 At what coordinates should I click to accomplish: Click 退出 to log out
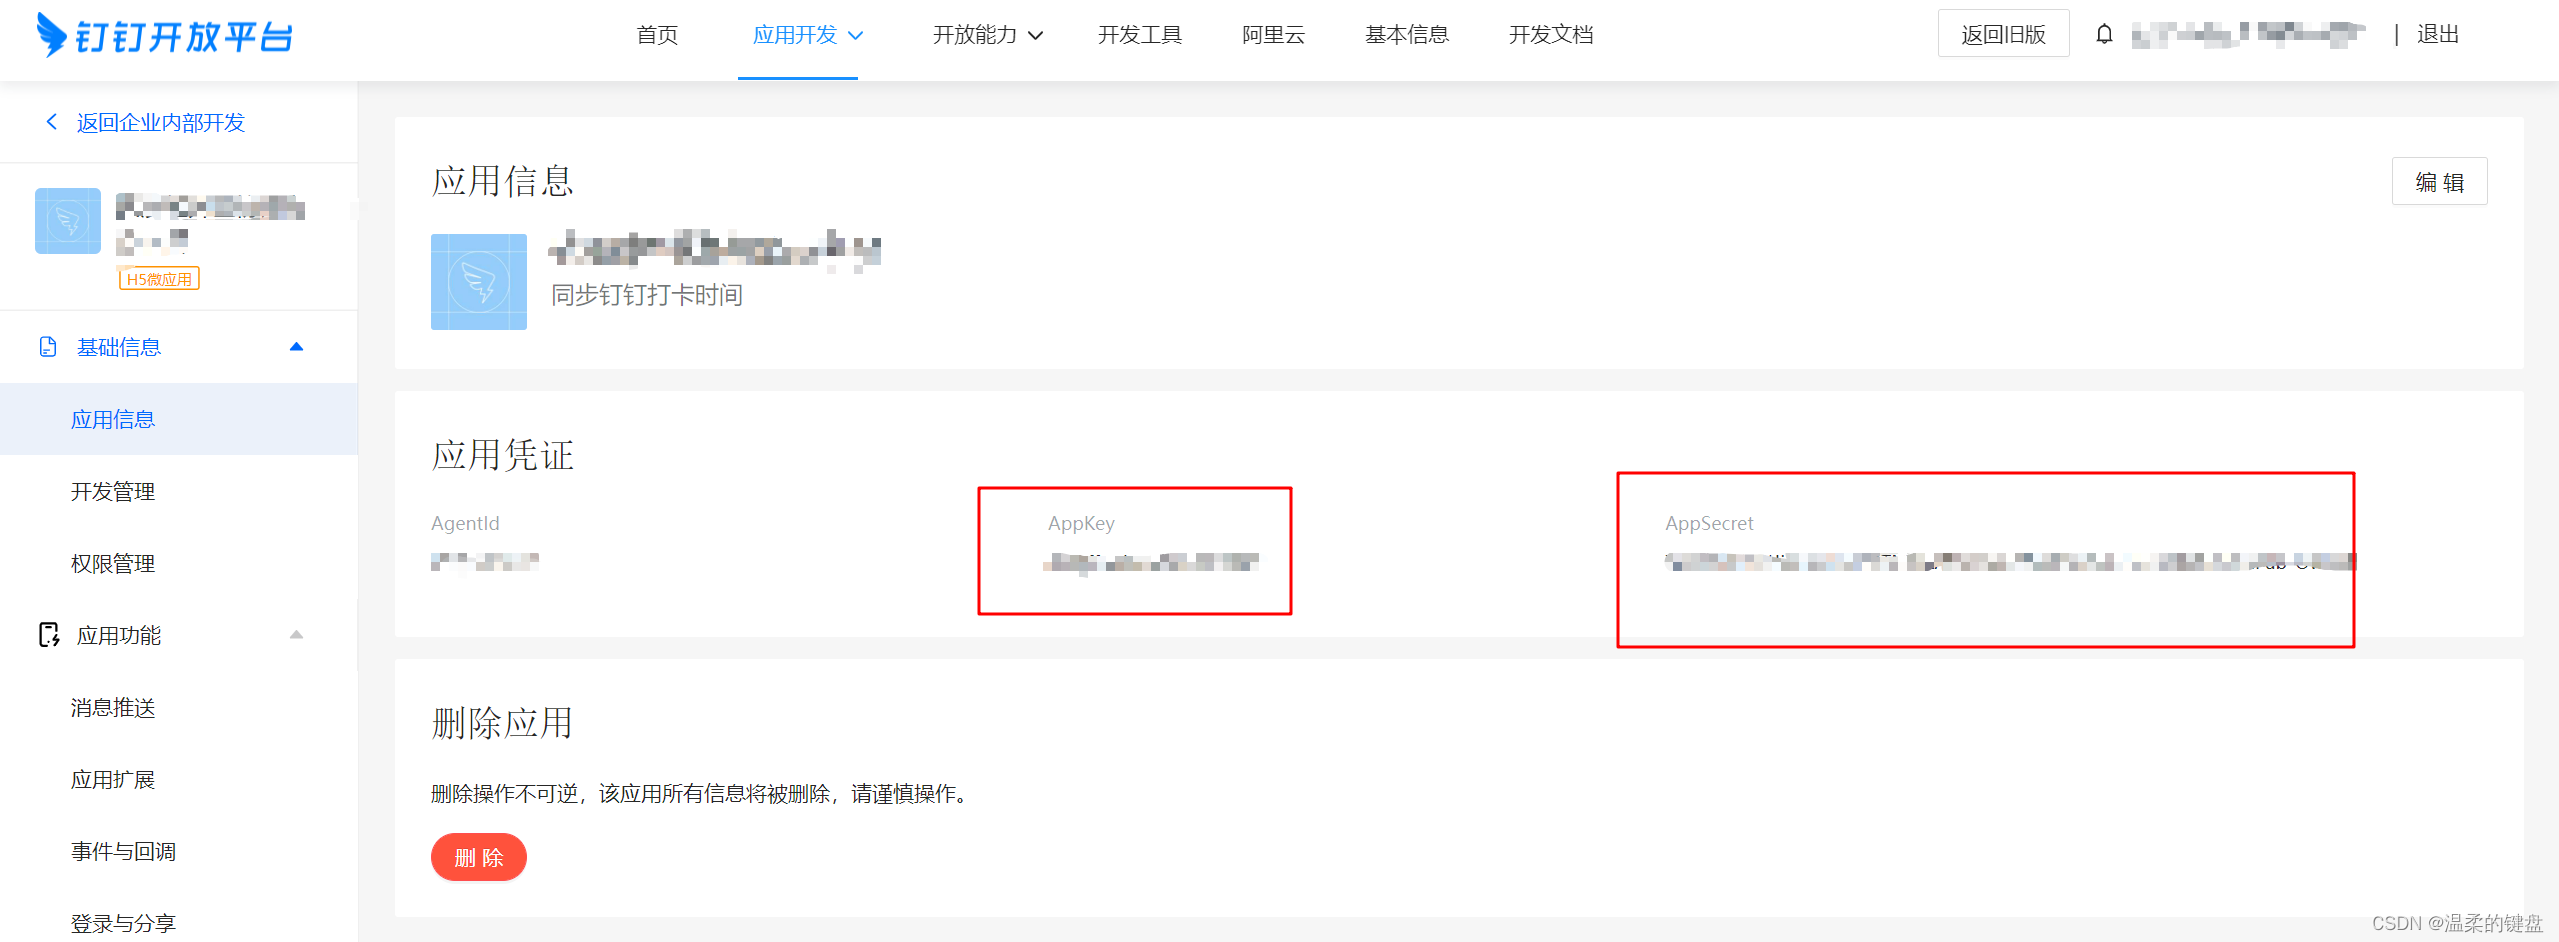pyautogui.click(x=2438, y=34)
